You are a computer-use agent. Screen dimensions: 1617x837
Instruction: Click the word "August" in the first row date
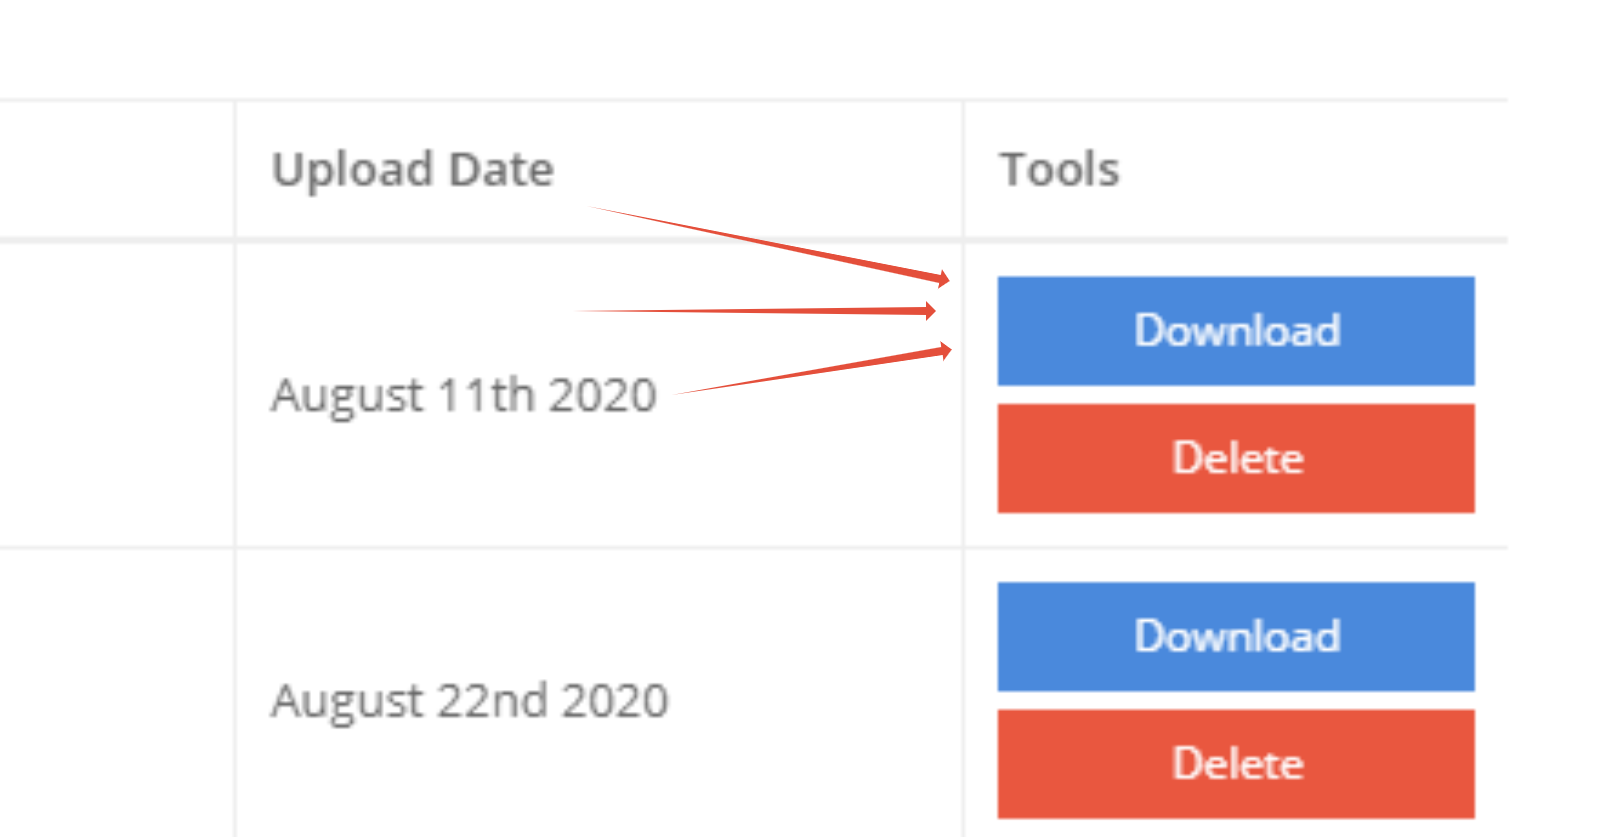[347, 395]
